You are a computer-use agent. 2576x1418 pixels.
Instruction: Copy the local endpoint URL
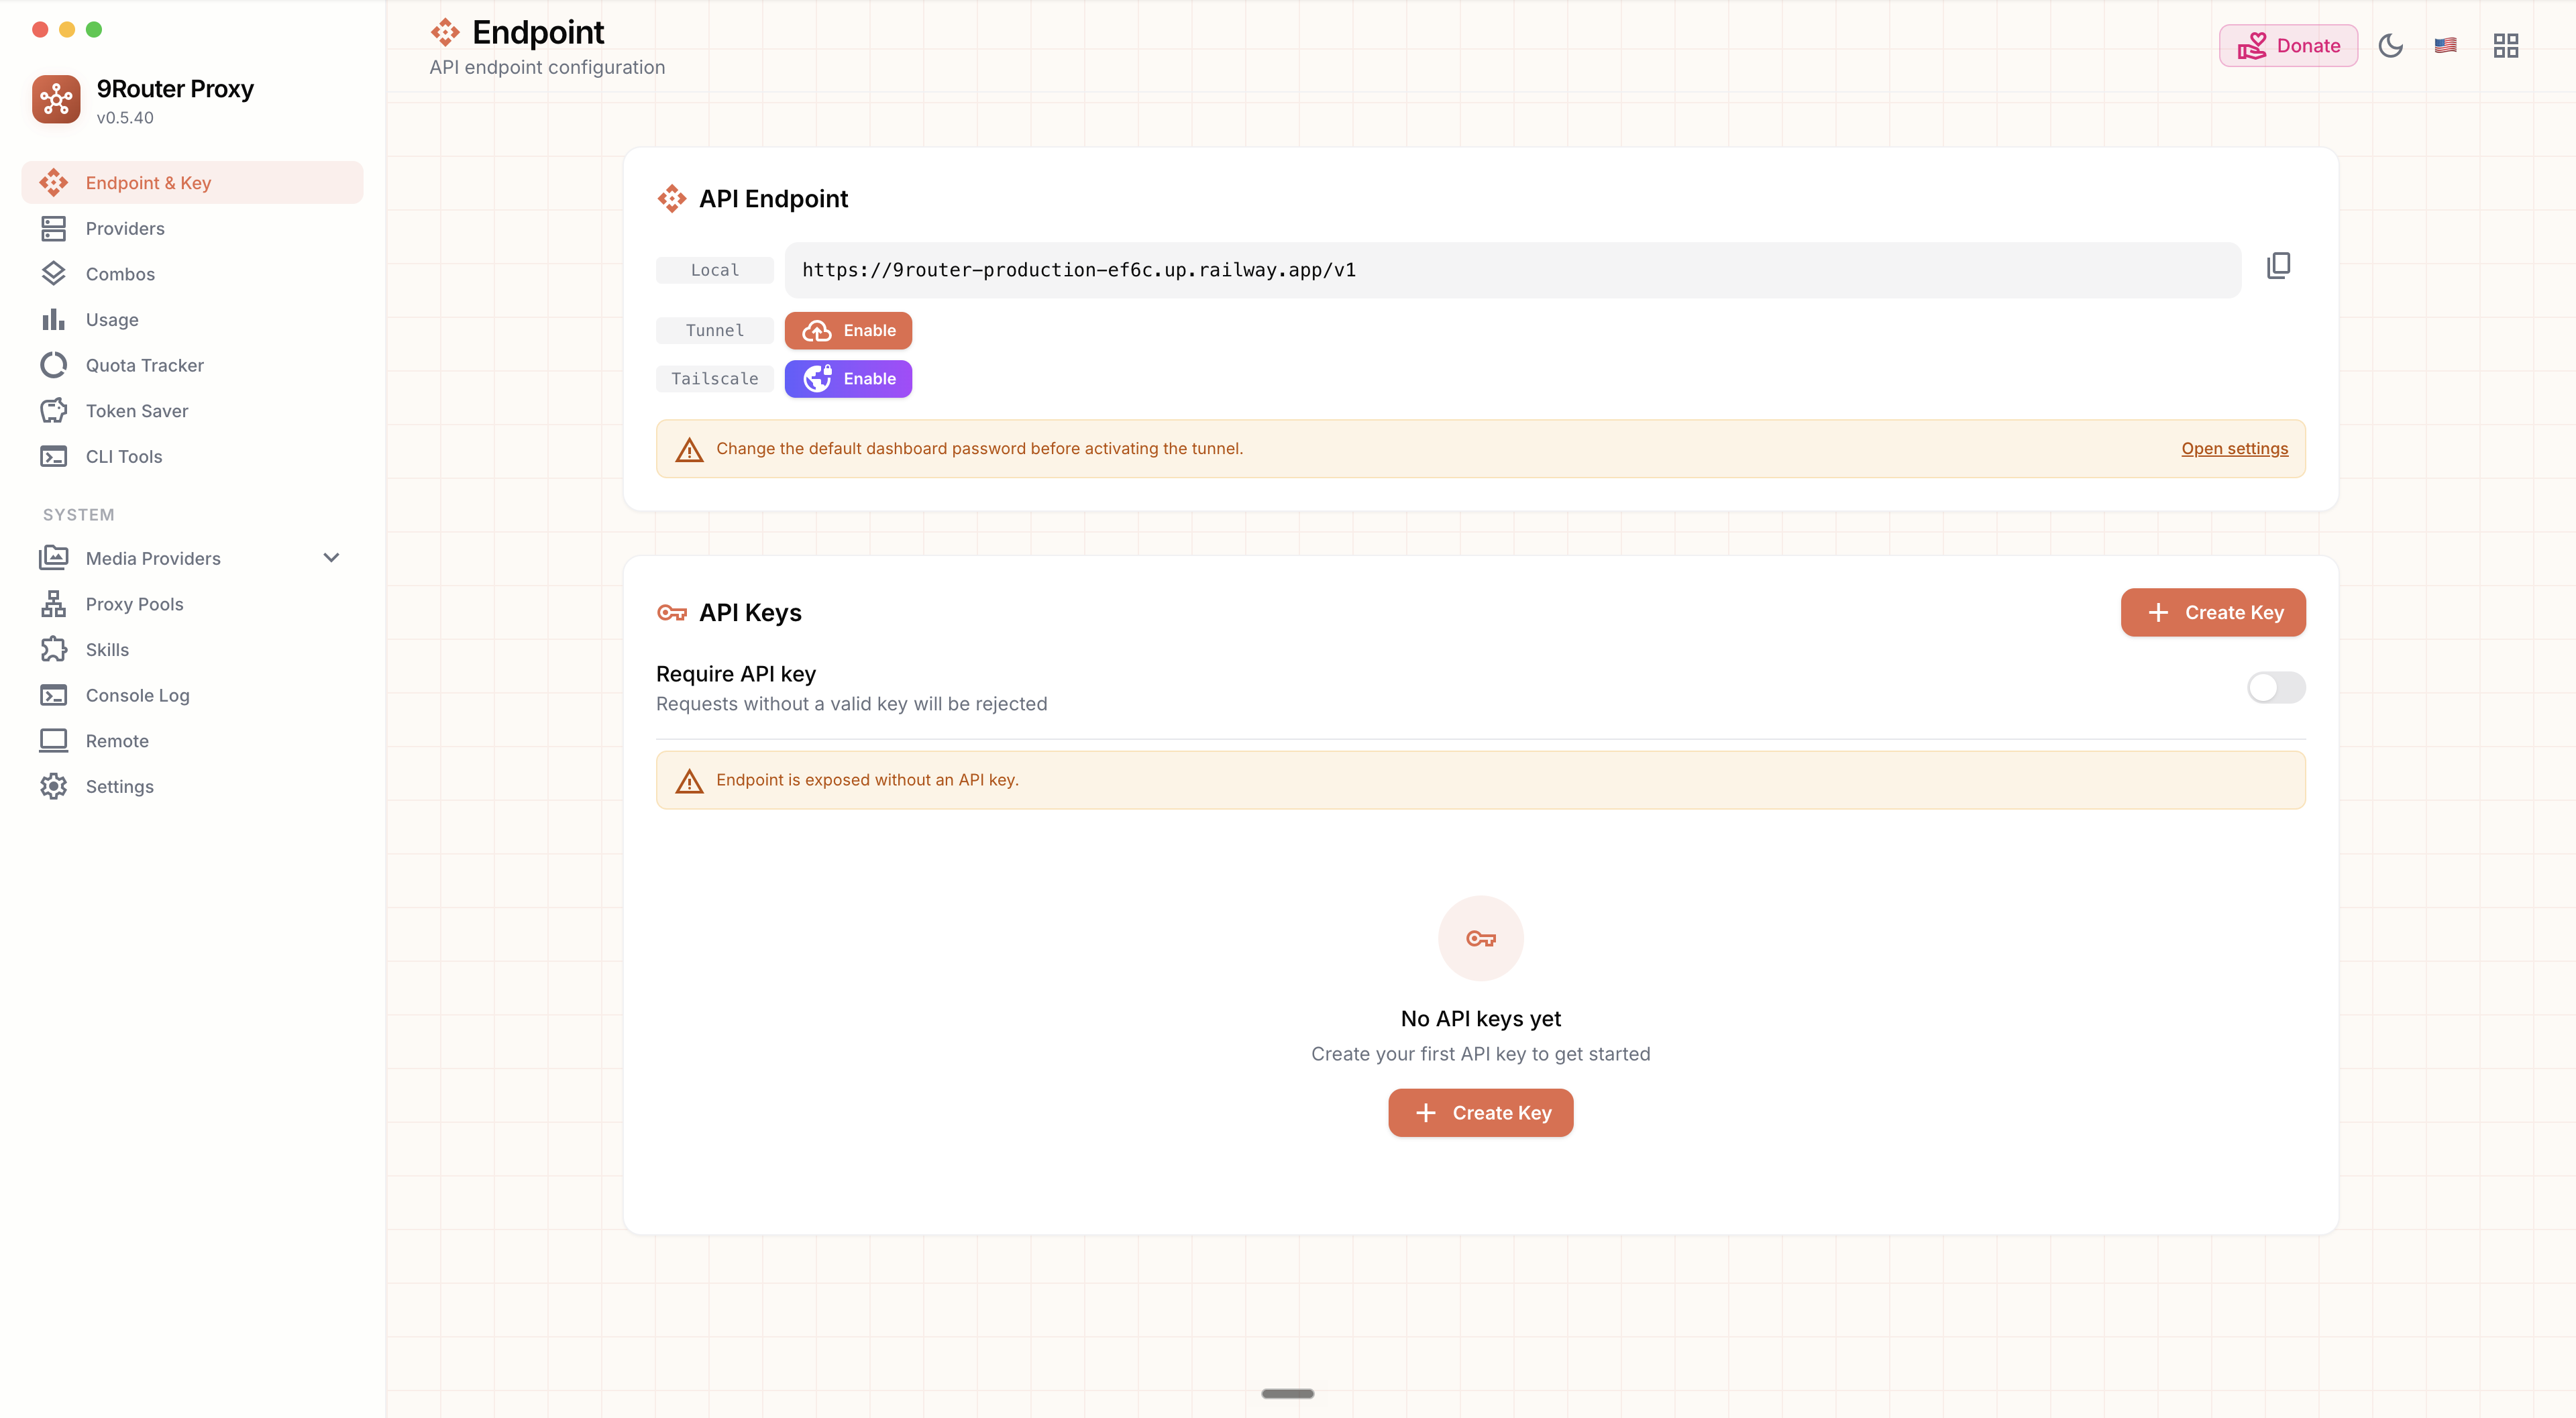2278,266
